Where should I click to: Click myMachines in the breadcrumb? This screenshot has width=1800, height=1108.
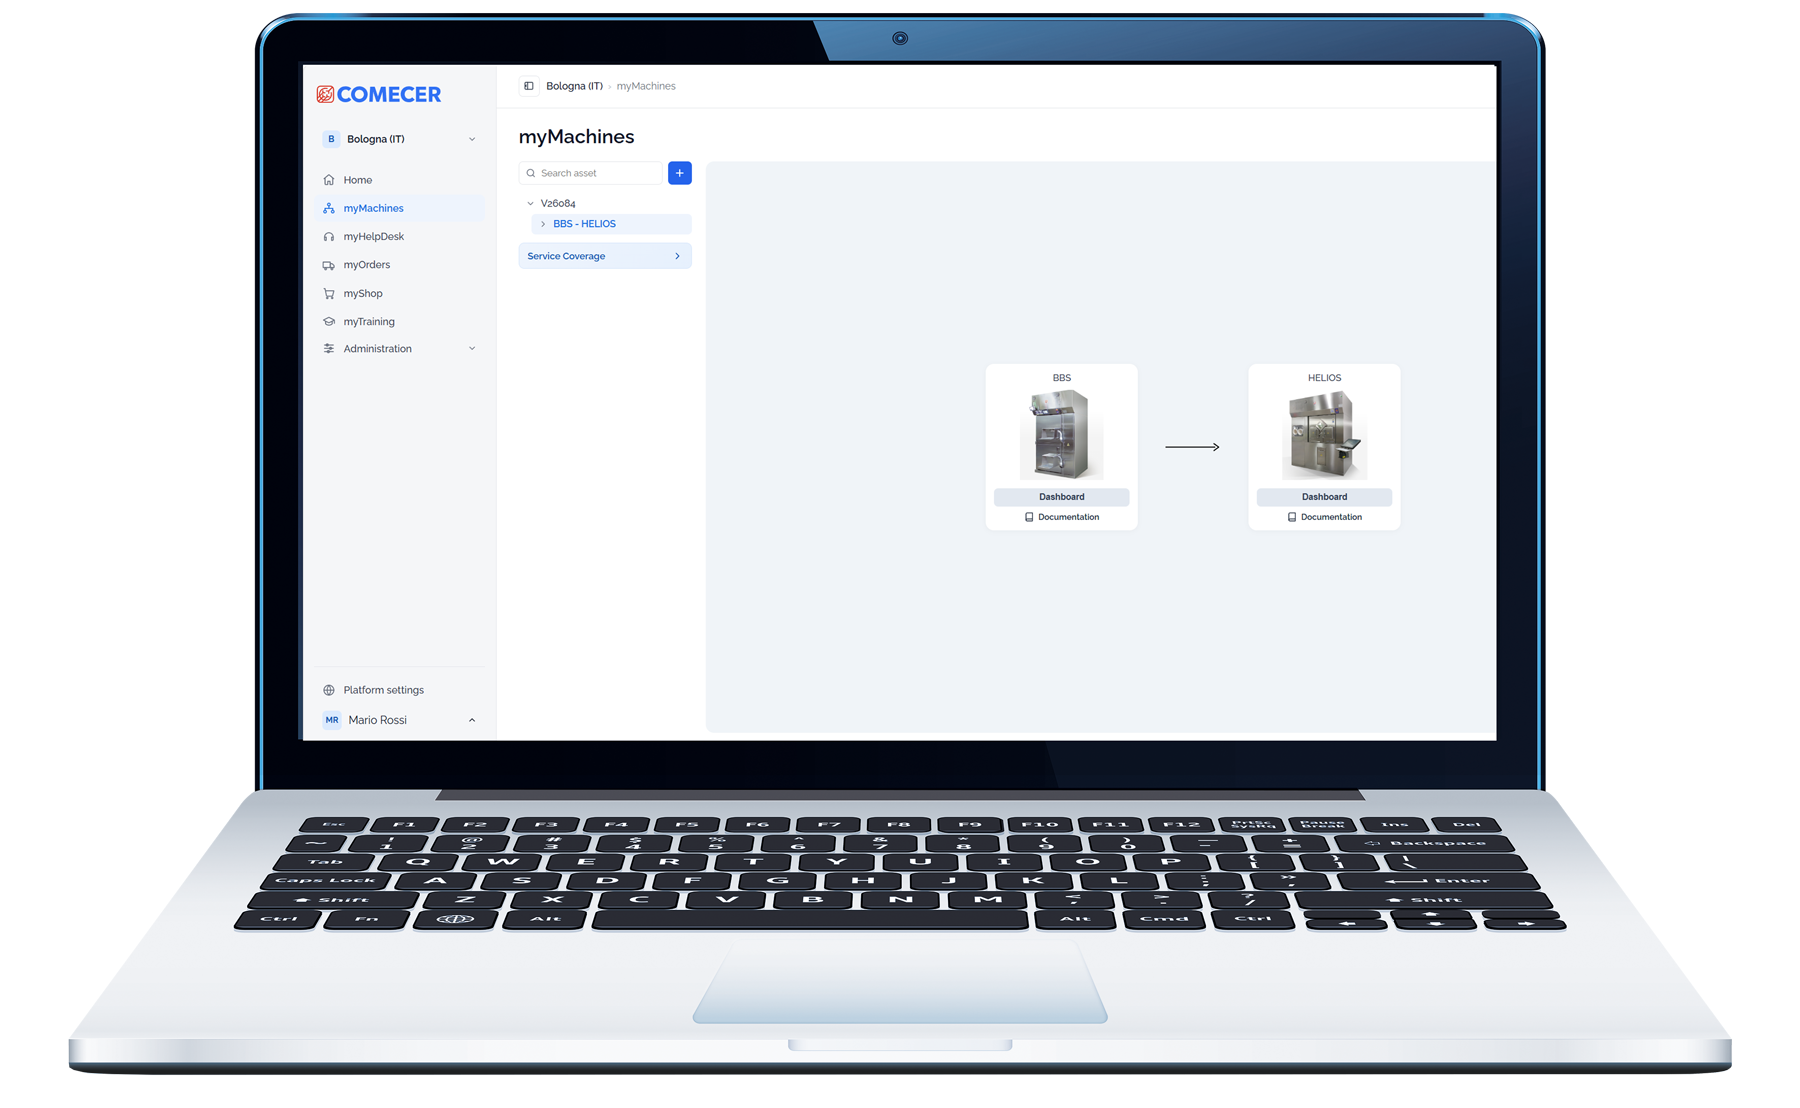point(646,86)
